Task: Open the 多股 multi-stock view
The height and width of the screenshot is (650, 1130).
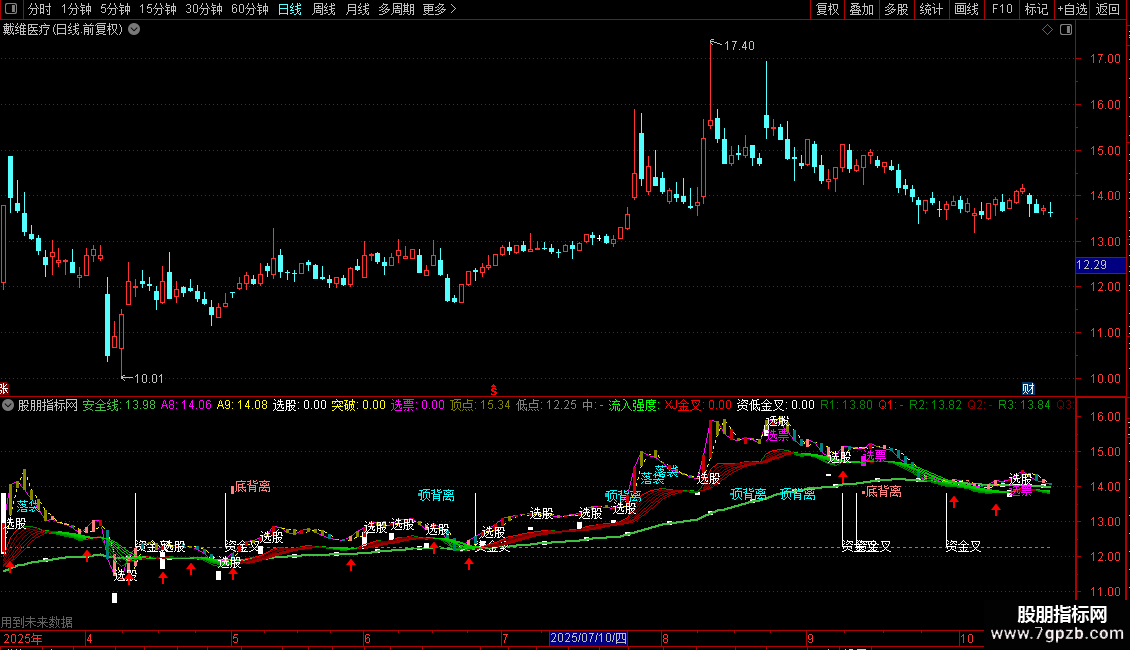Action: pyautogui.click(x=897, y=9)
